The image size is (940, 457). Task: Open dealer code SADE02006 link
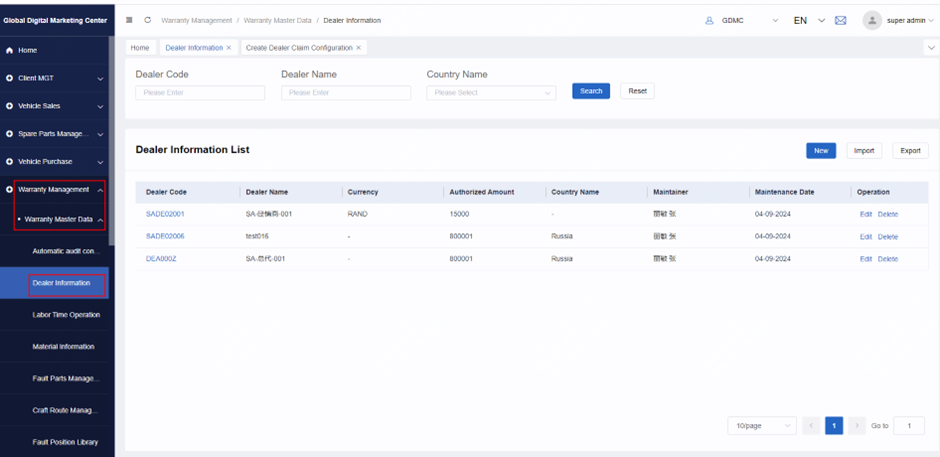(x=165, y=236)
